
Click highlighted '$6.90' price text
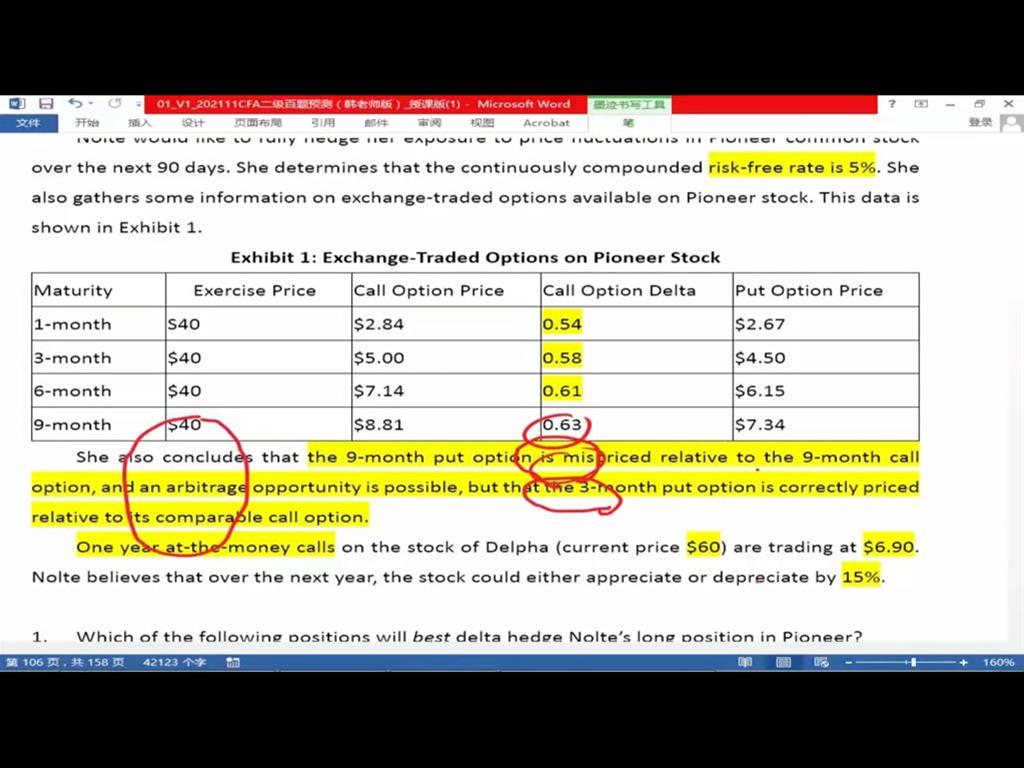[x=889, y=547]
